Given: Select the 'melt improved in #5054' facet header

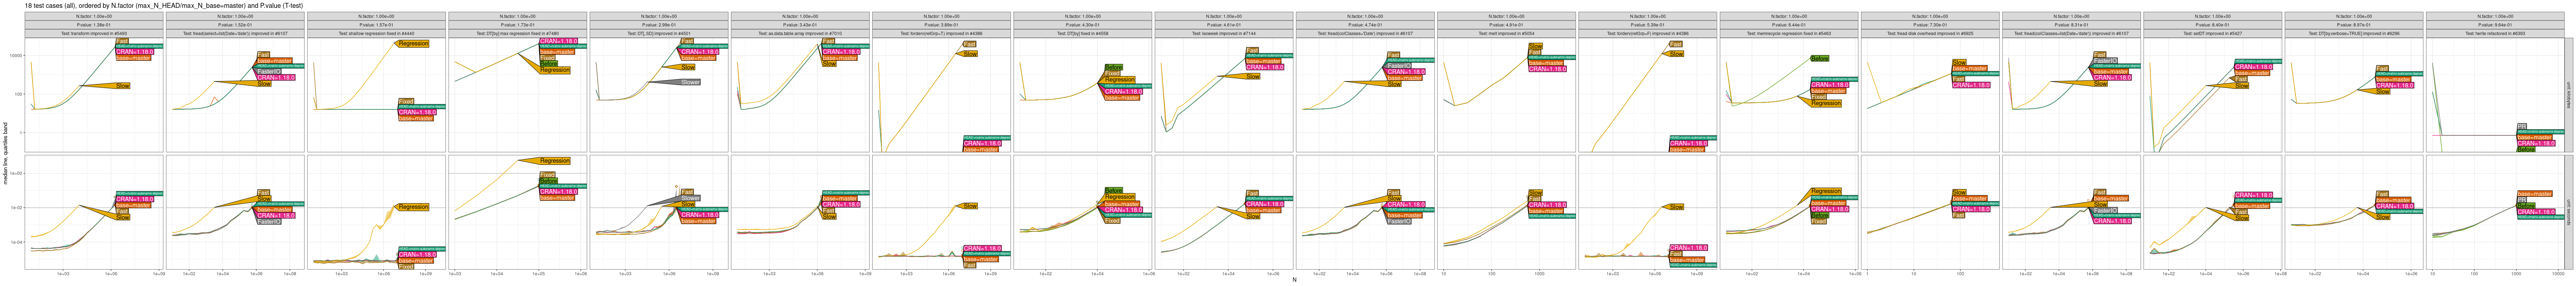Looking at the screenshot, I should (x=1506, y=33).
